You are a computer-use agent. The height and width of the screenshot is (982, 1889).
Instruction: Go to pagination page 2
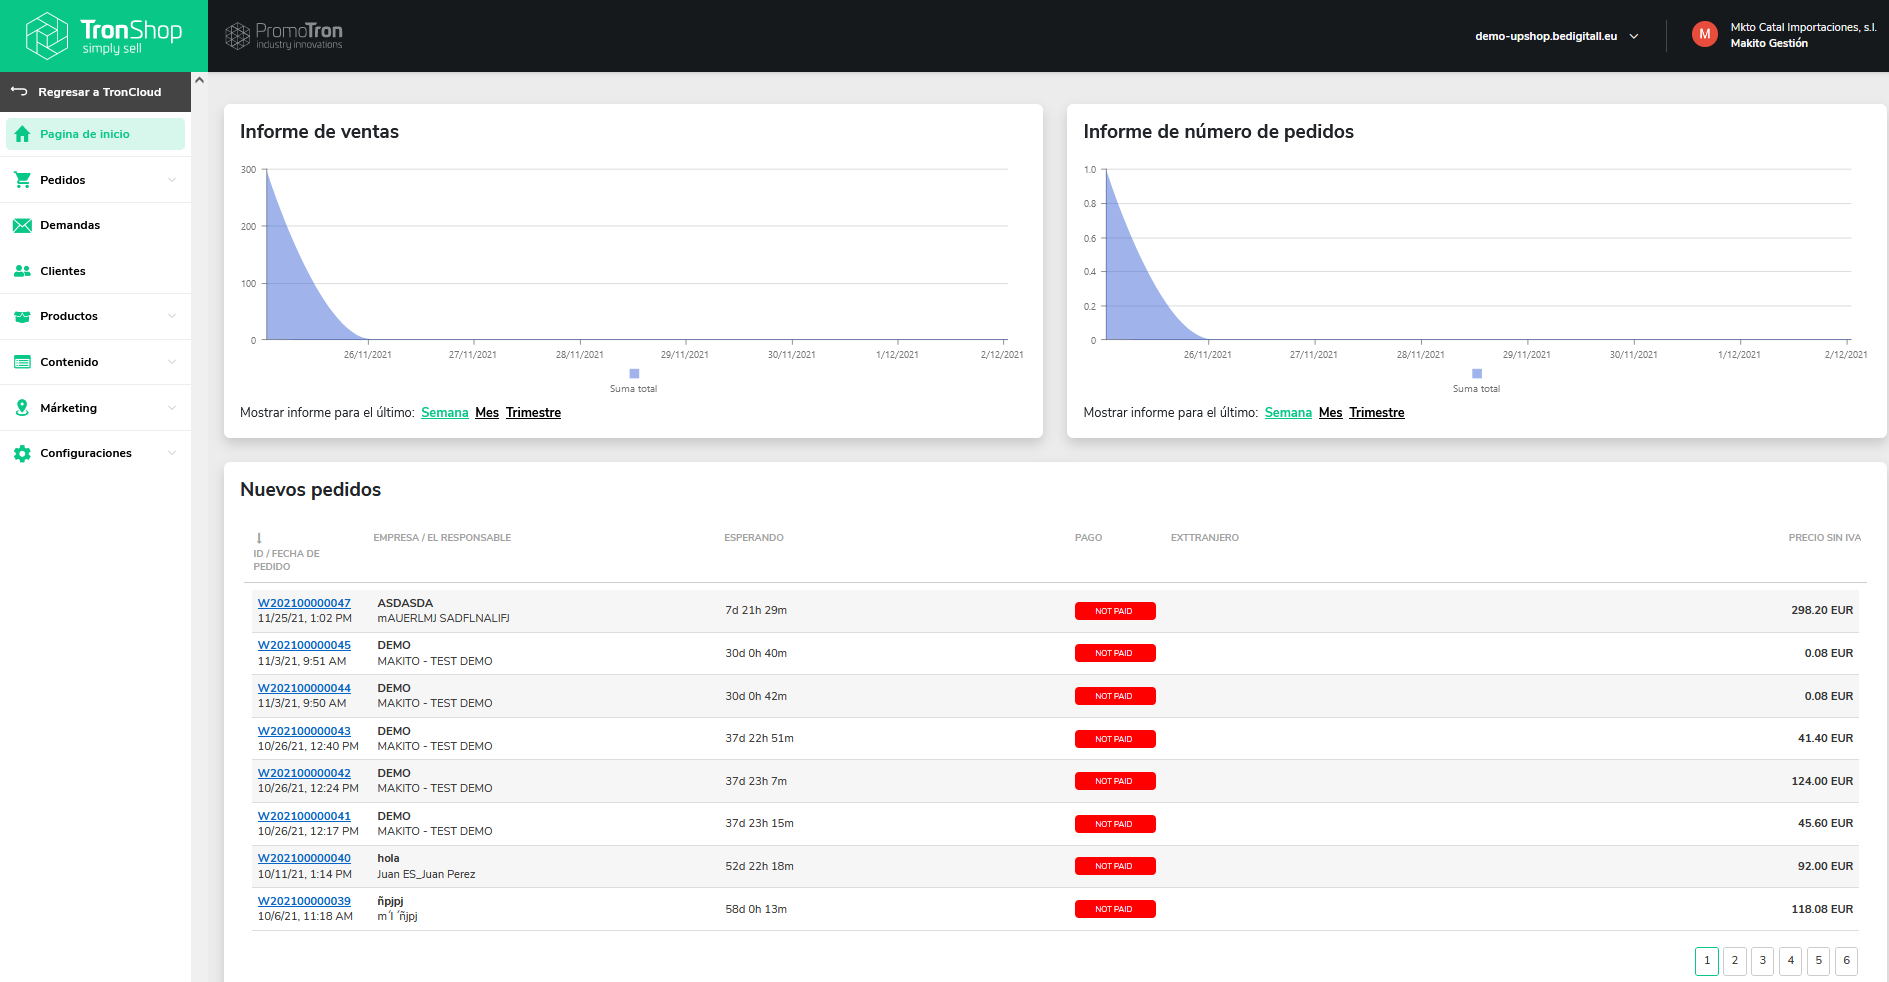coord(1735,960)
